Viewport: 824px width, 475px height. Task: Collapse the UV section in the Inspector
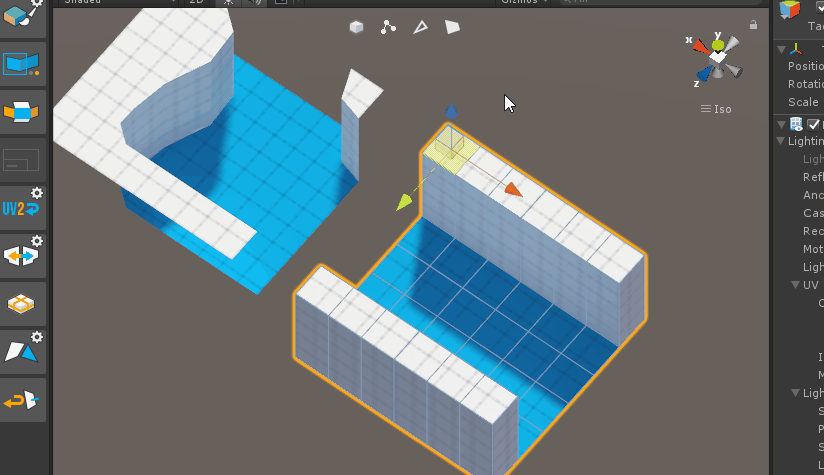point(796,285)
